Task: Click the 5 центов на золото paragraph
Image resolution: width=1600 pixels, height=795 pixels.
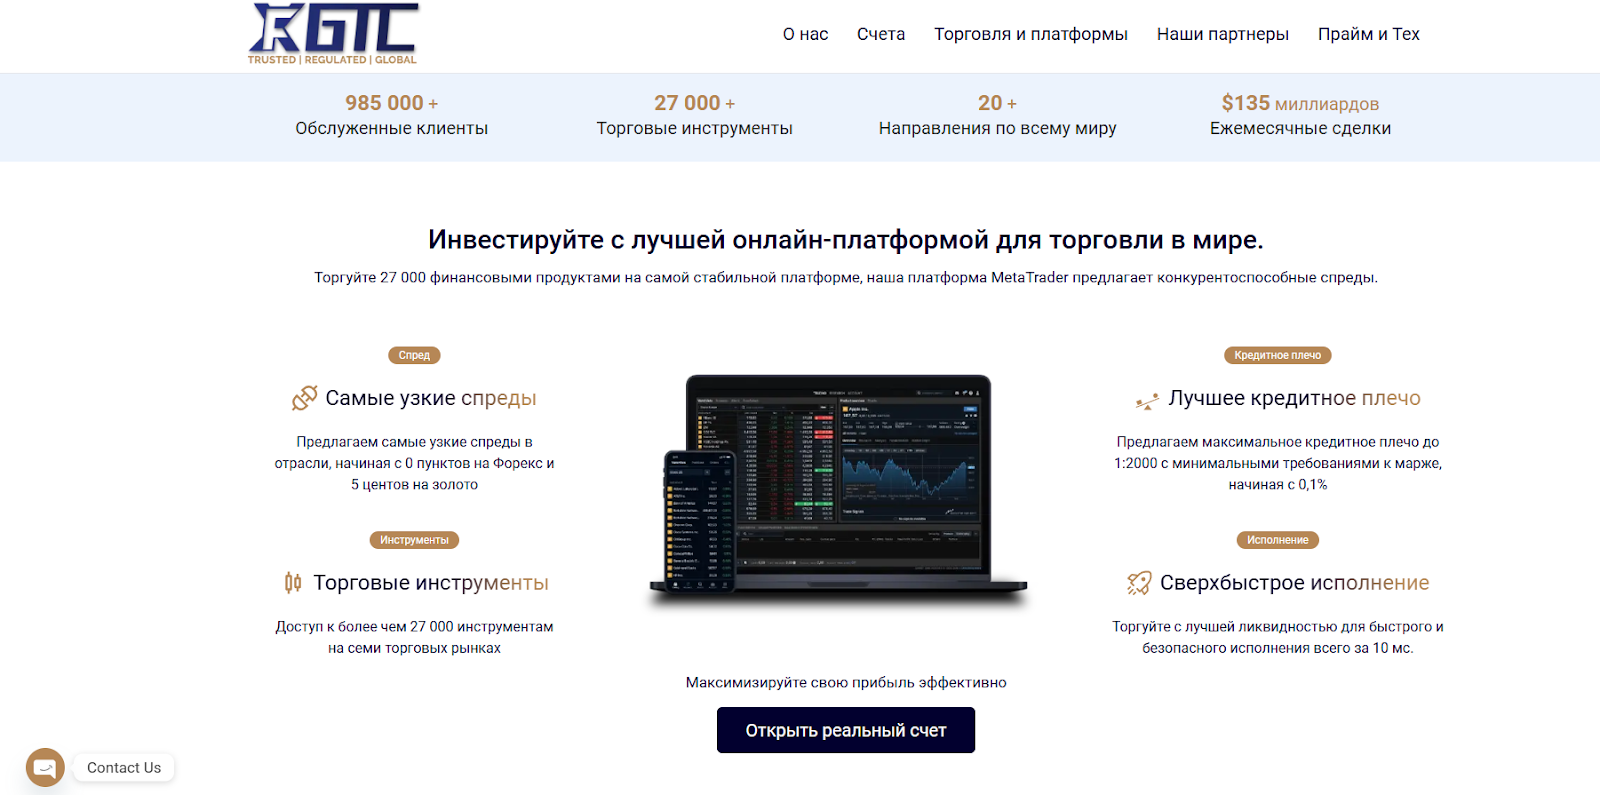Action: [414, 463]
